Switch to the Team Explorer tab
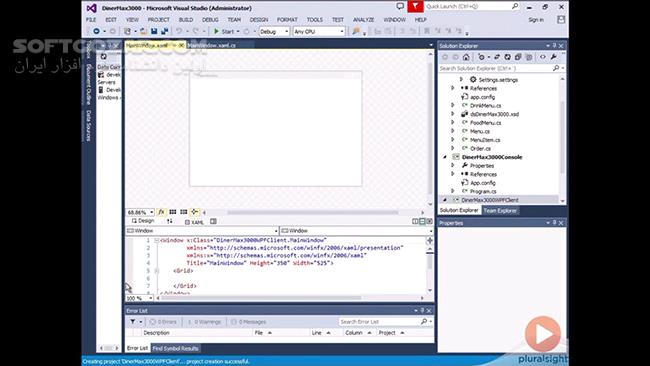Screen dimensions: 650x366 (x=500, y=211)
